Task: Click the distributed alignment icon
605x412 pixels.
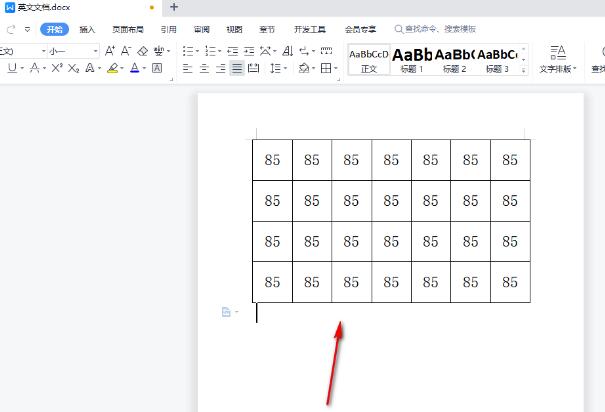Action: click(253, 69)
